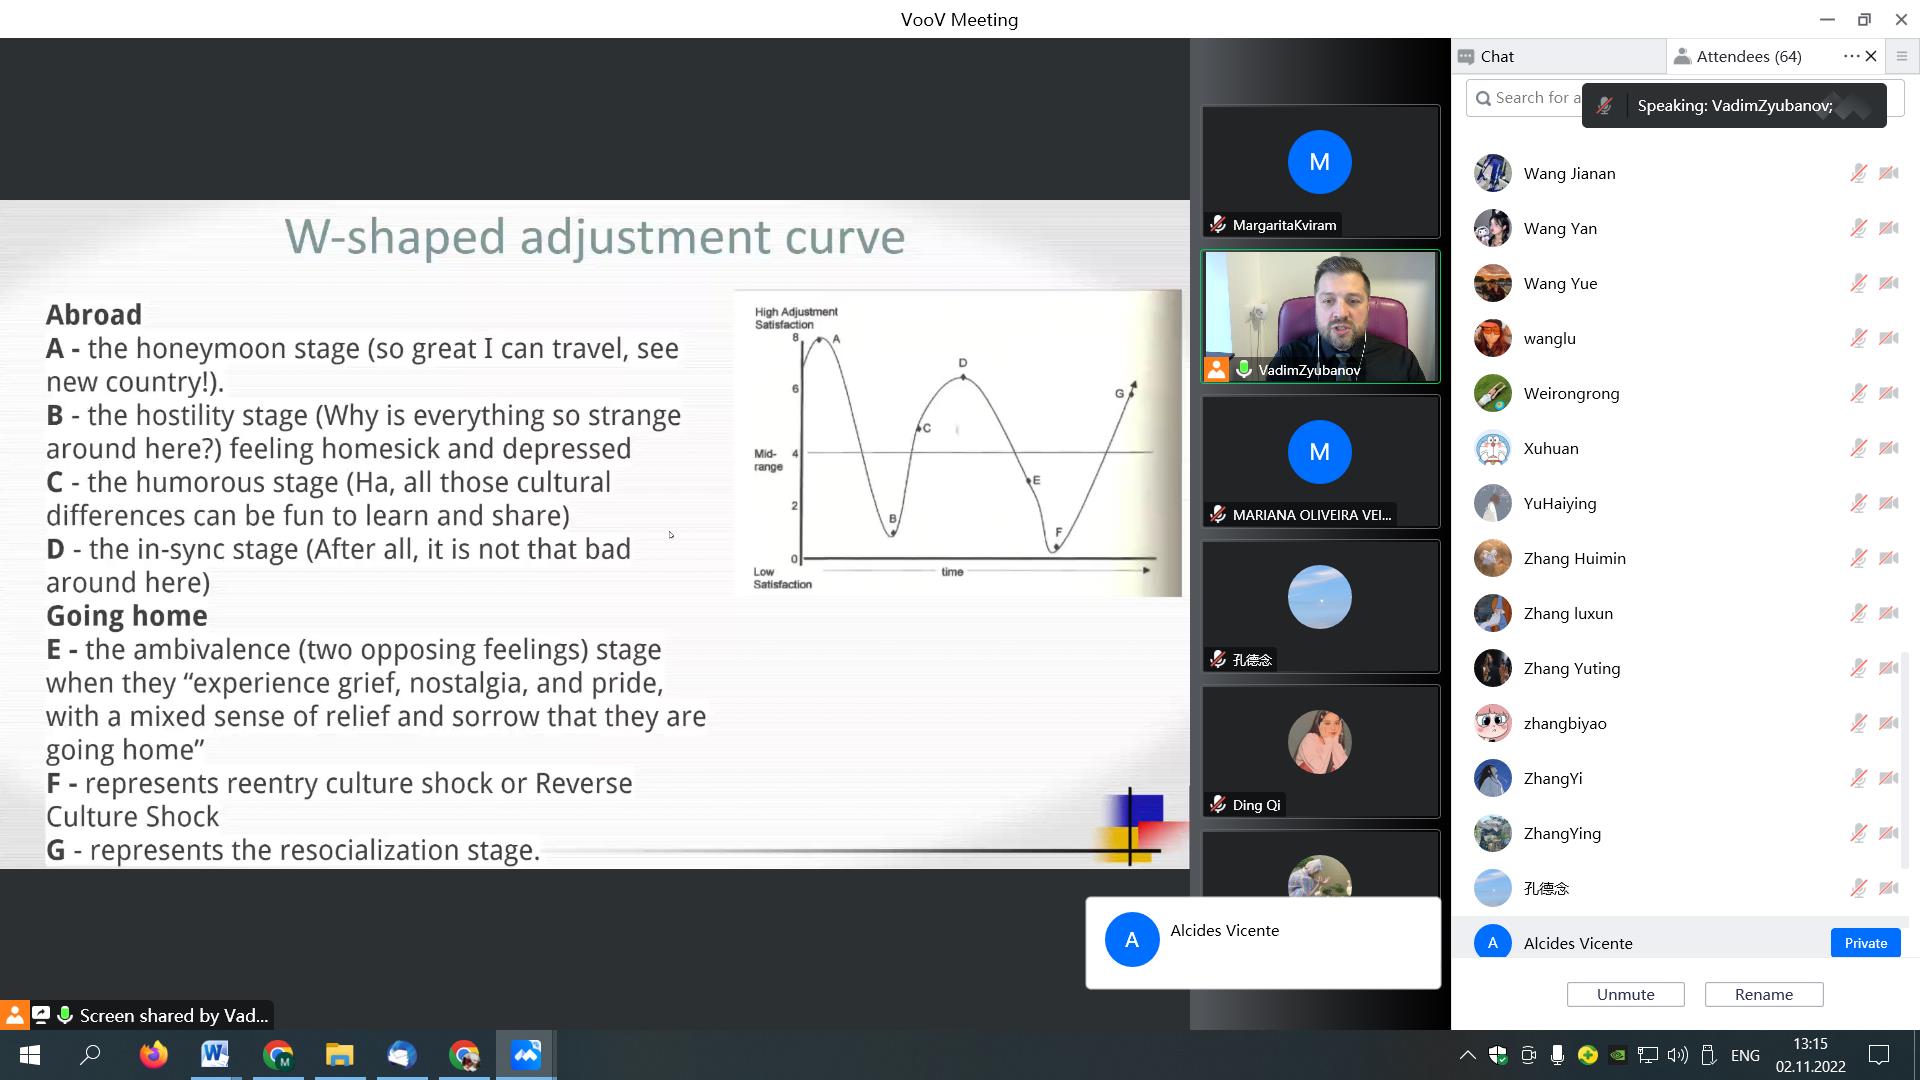This screenshot has width=1920, height=1080.
Task: Start private chat with Alcides Vicente
Action: [x=1865, y=943]
